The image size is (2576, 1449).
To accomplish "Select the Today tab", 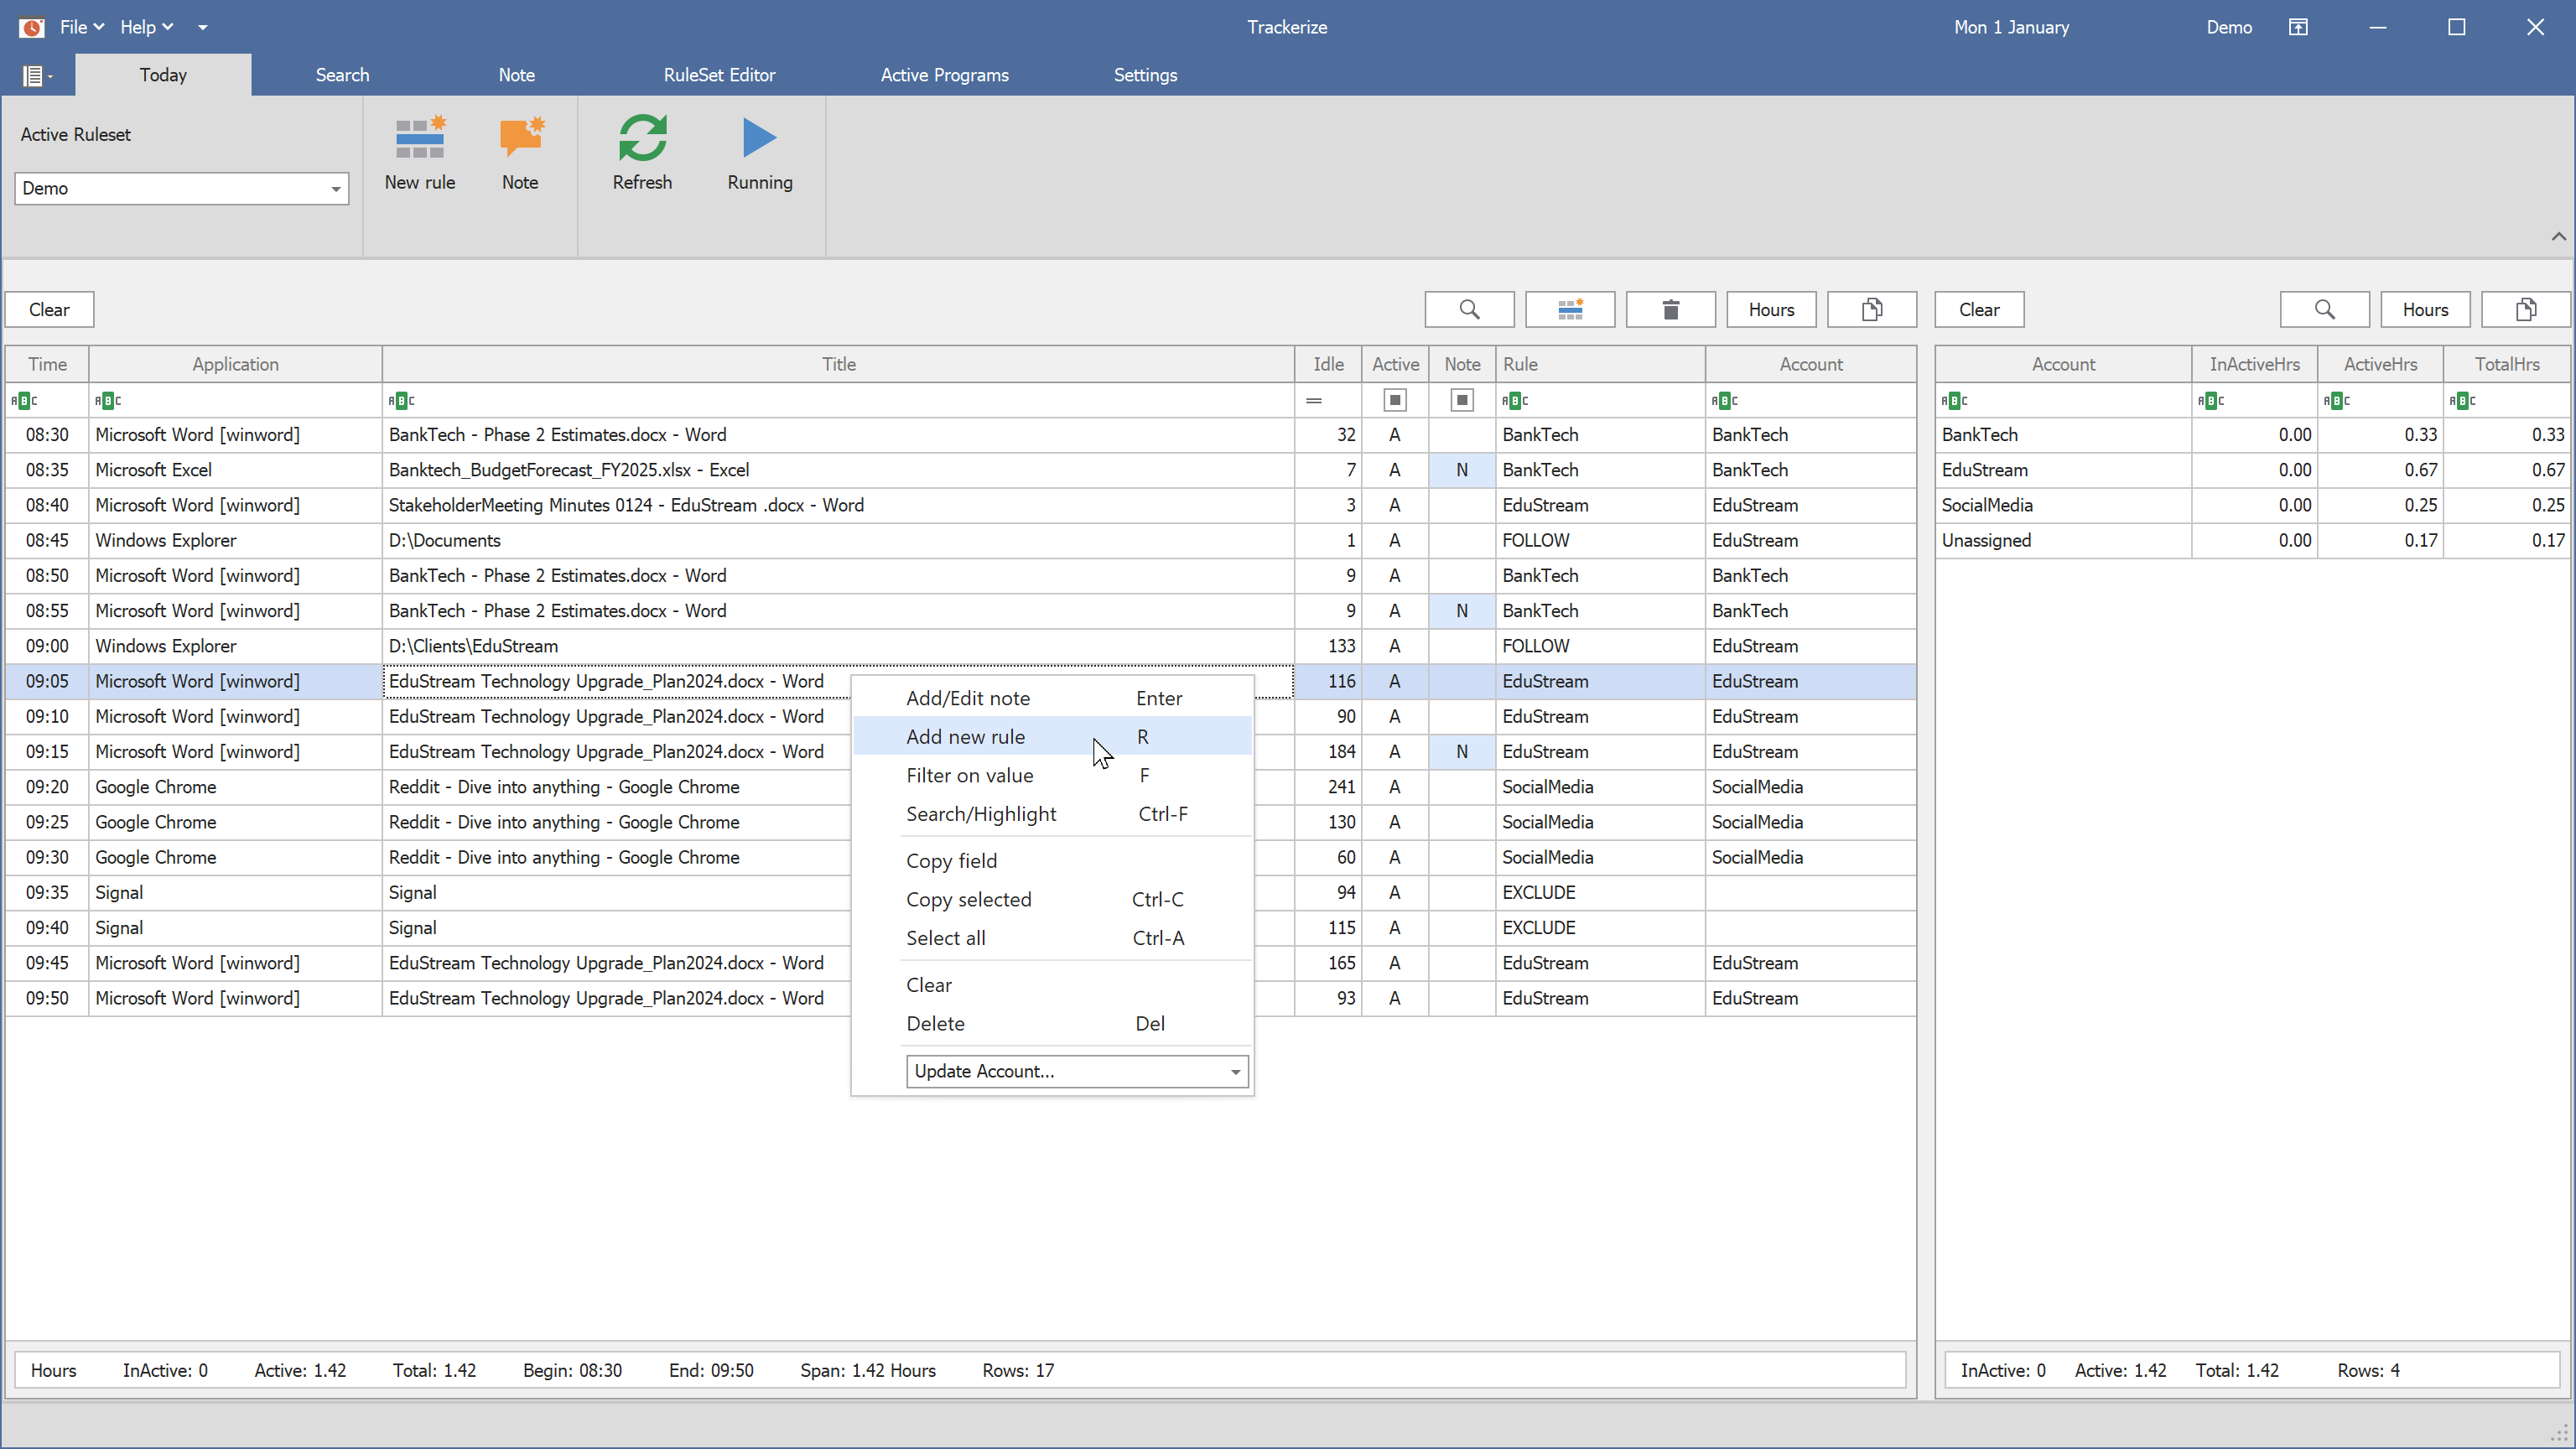I will tap(163, 75).
